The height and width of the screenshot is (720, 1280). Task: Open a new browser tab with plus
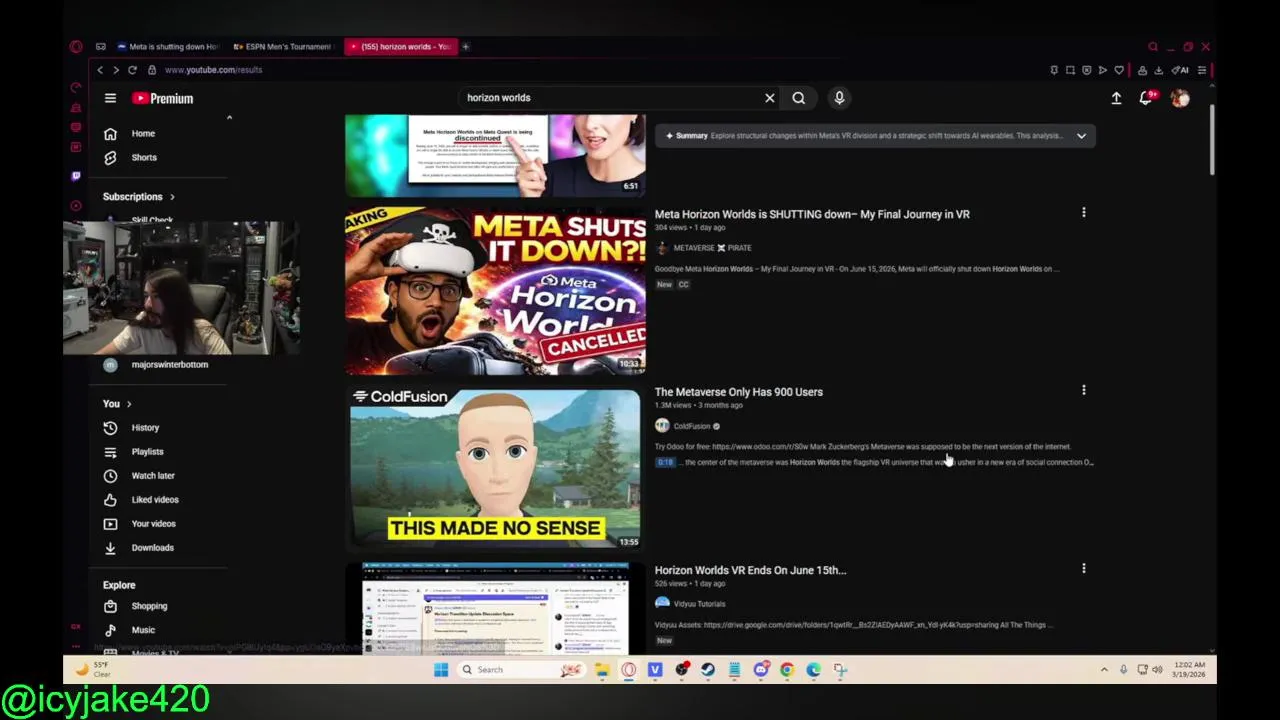coord(466,47)
